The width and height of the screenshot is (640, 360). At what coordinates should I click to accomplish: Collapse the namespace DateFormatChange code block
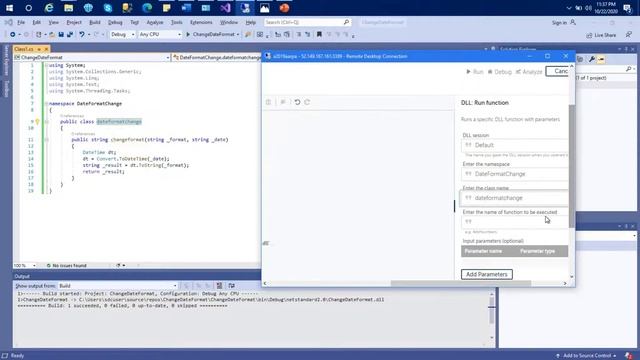(x=47, y=104)
